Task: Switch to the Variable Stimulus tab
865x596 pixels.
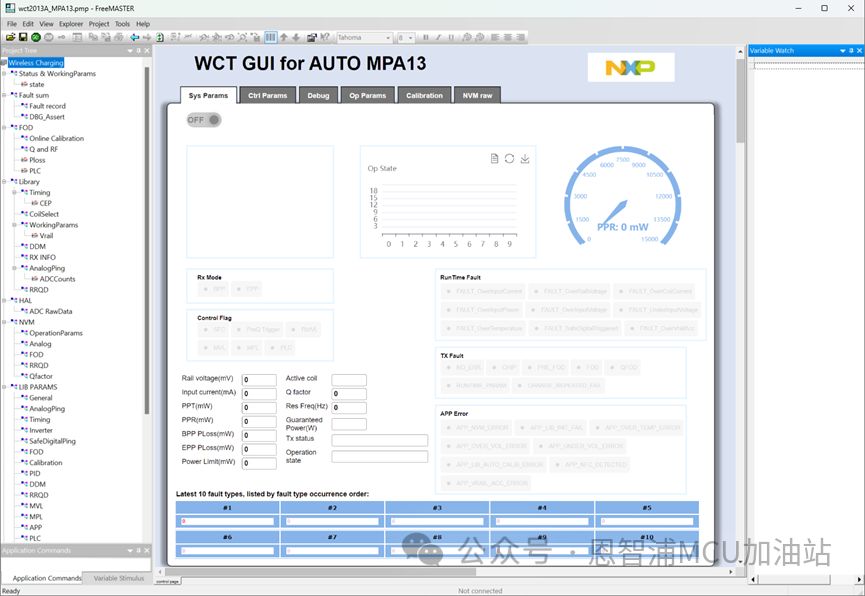Action: click(x=119, y=578)
